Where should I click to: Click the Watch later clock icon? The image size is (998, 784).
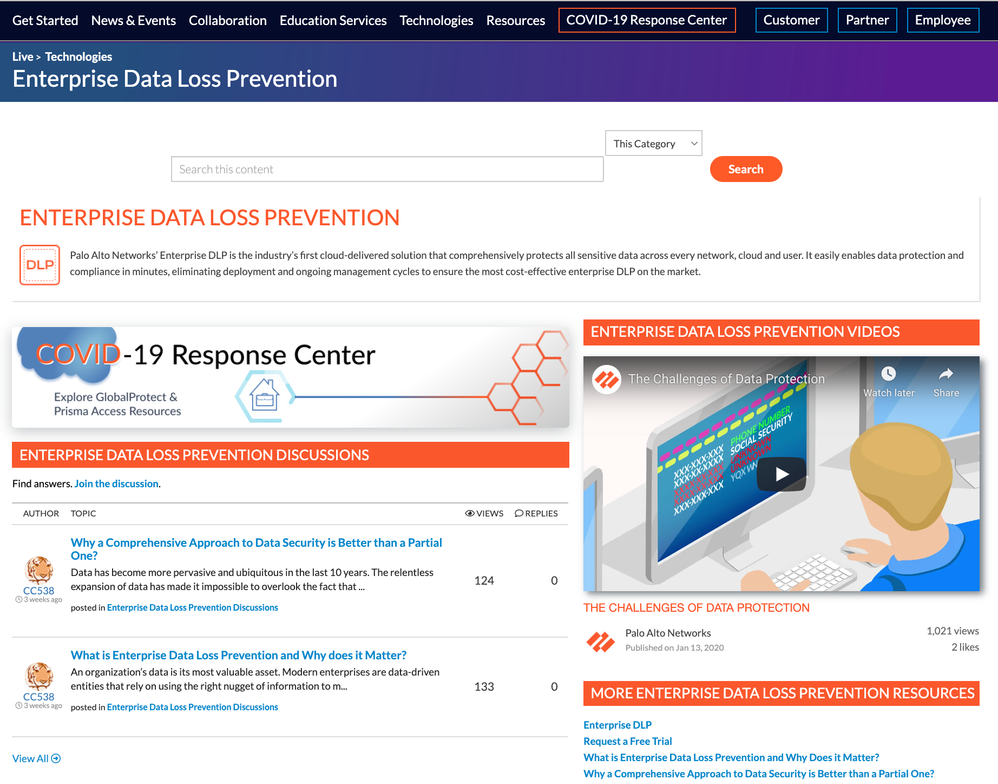888,374
